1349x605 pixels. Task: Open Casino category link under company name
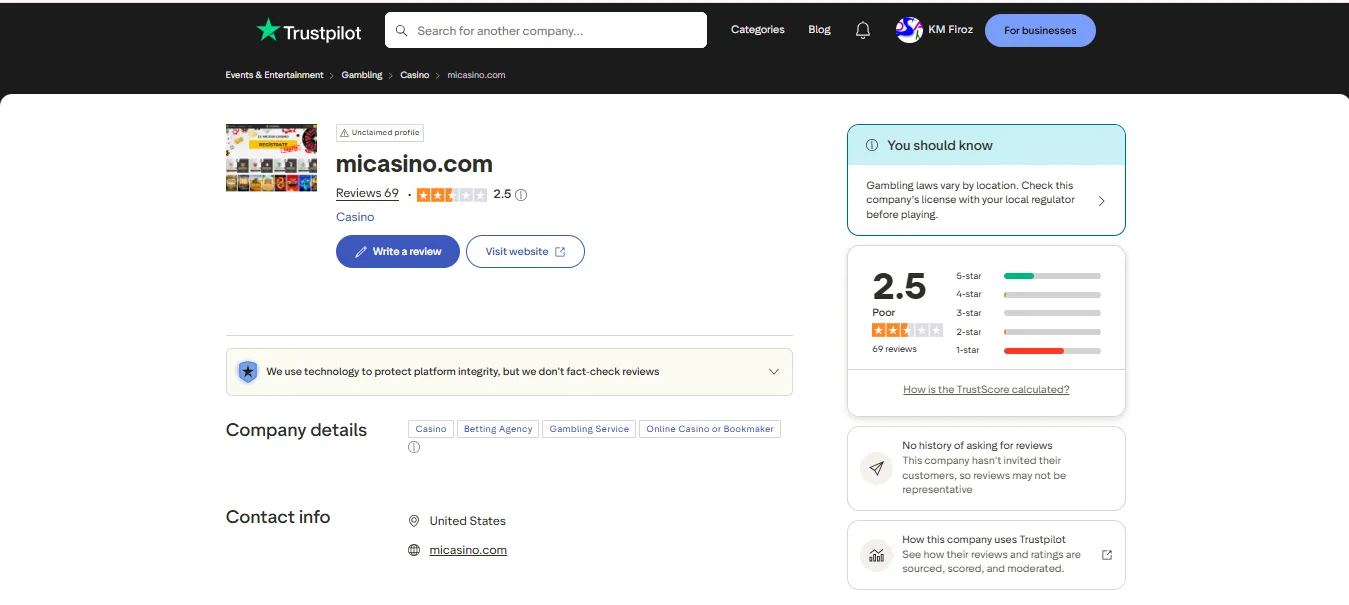click(x=355, y=217)
